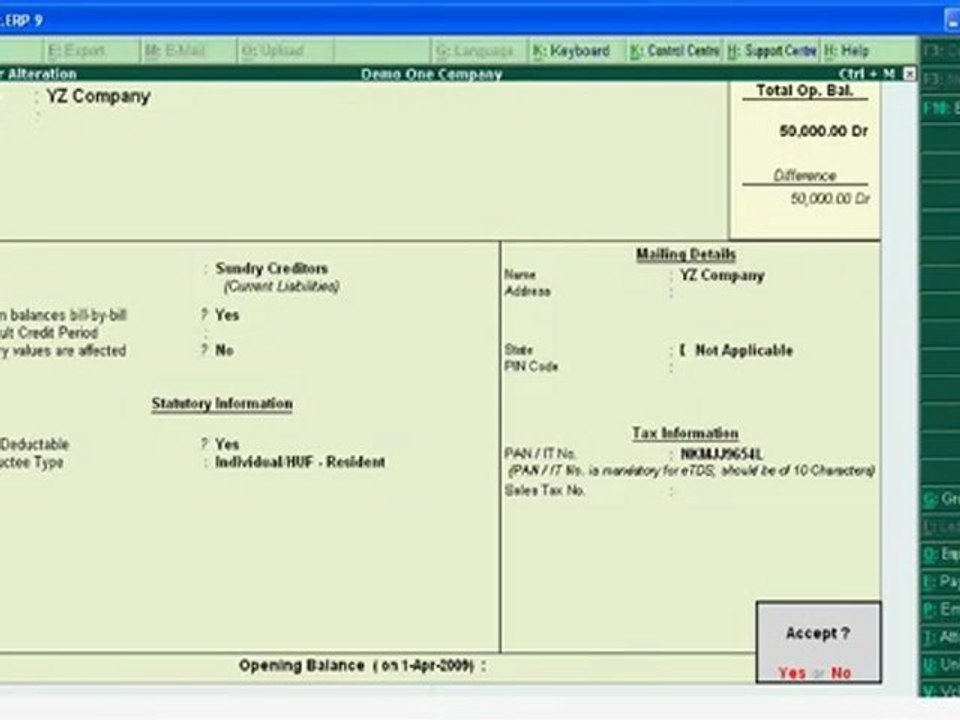Viewport: 960px width, 720px height.
Task: Click the Mailing Details heading
Action: (686, 254)
